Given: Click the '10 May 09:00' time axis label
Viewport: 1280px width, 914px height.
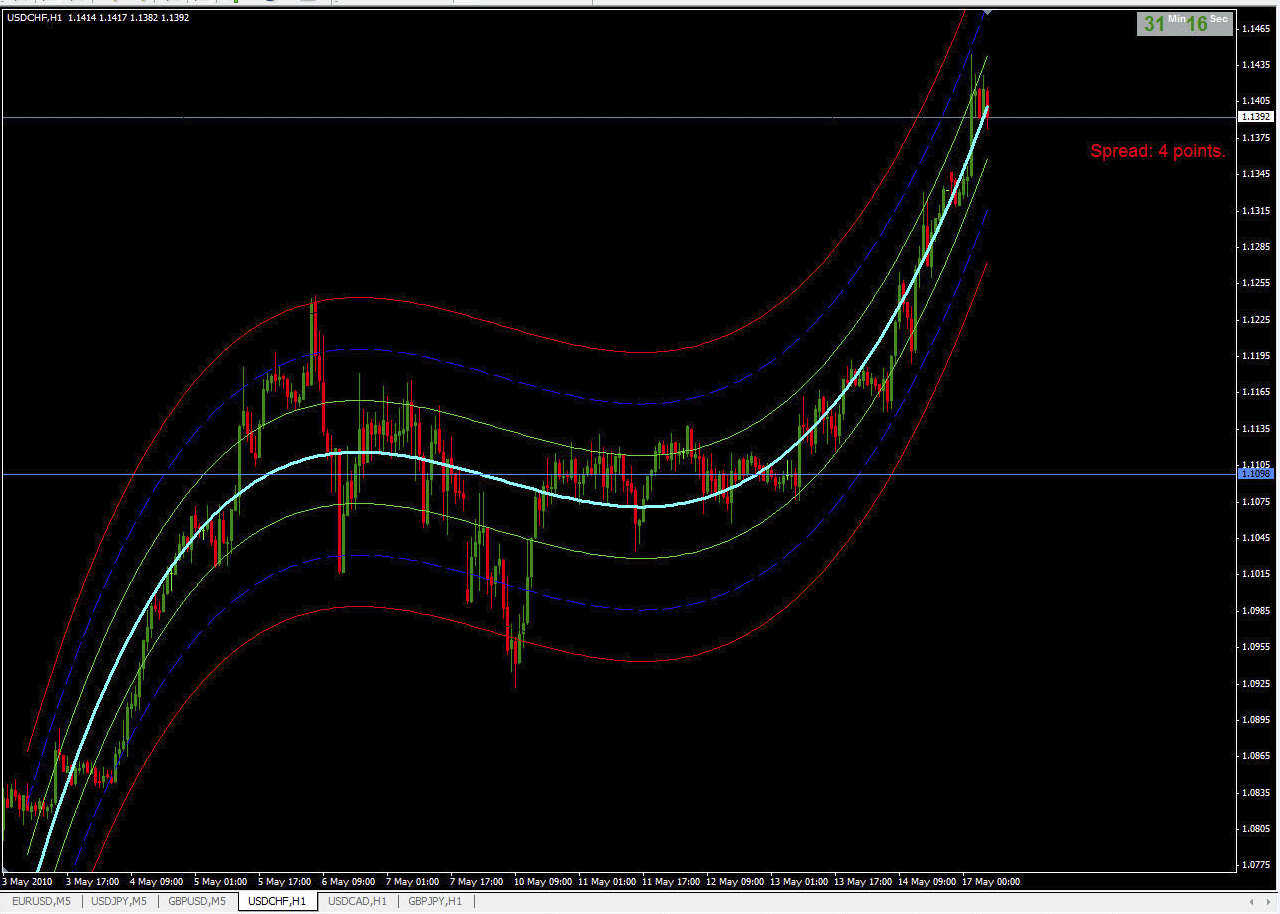Looking at the screenshot, I should pos(543,882).
